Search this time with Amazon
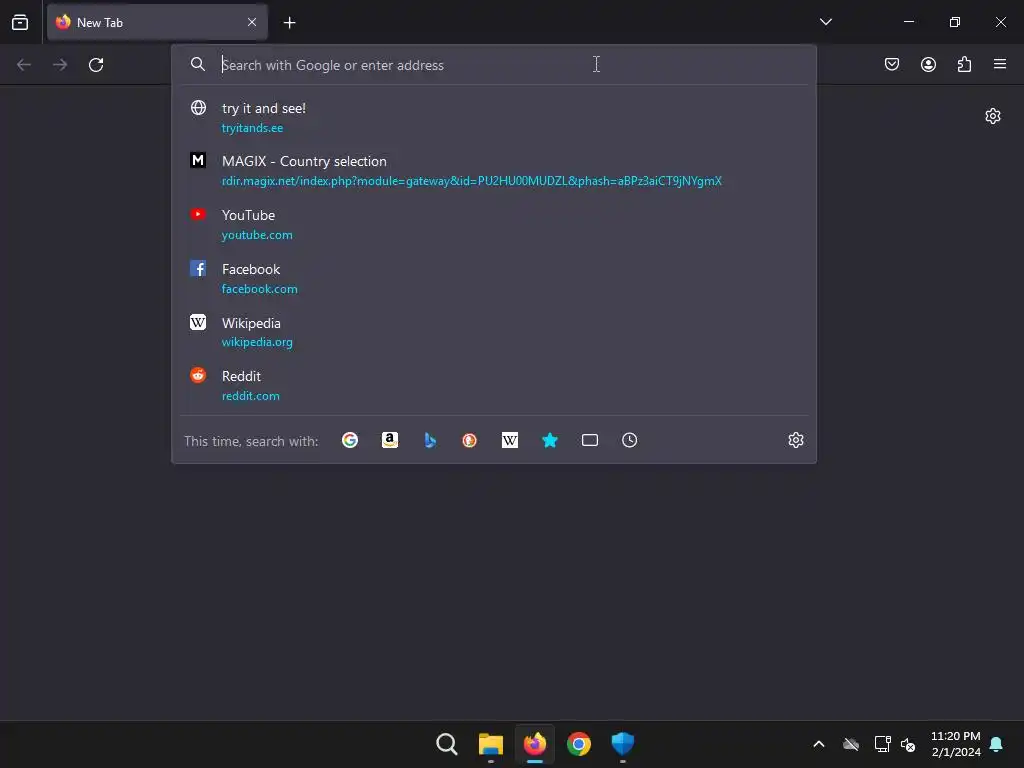The width and height of the screenshot is (1024, 768). [390, 440]
